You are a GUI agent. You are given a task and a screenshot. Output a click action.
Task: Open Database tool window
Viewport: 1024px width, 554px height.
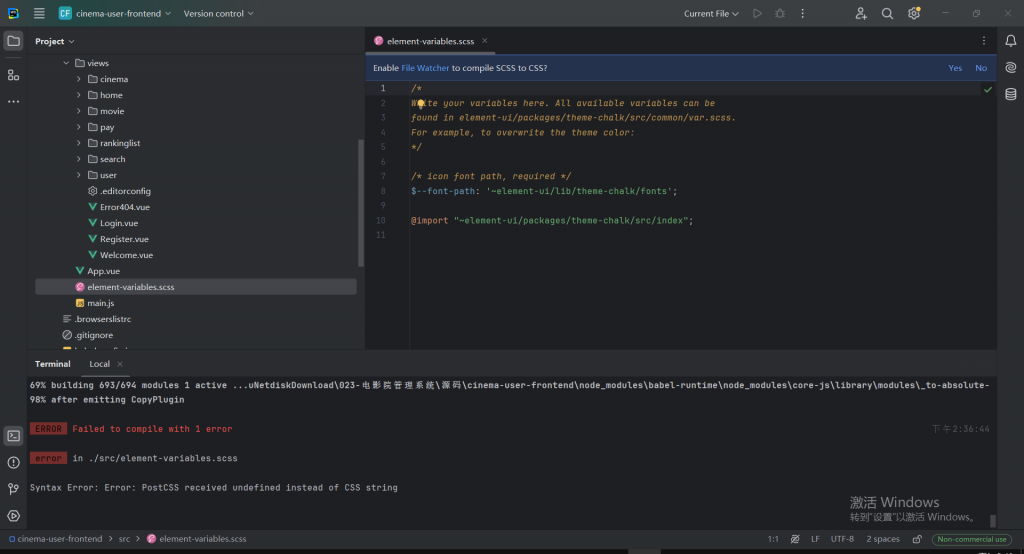click(x=1010, y=94)
